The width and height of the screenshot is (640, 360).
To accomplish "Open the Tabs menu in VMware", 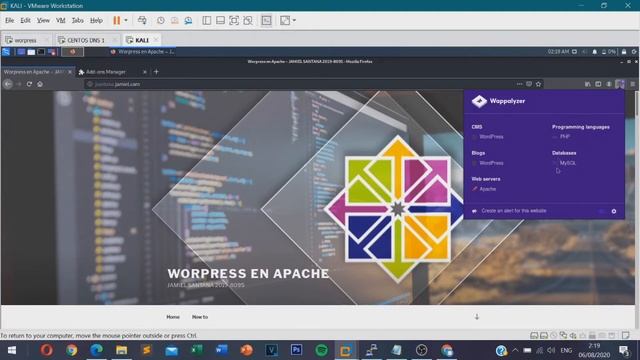I will 78,20.
